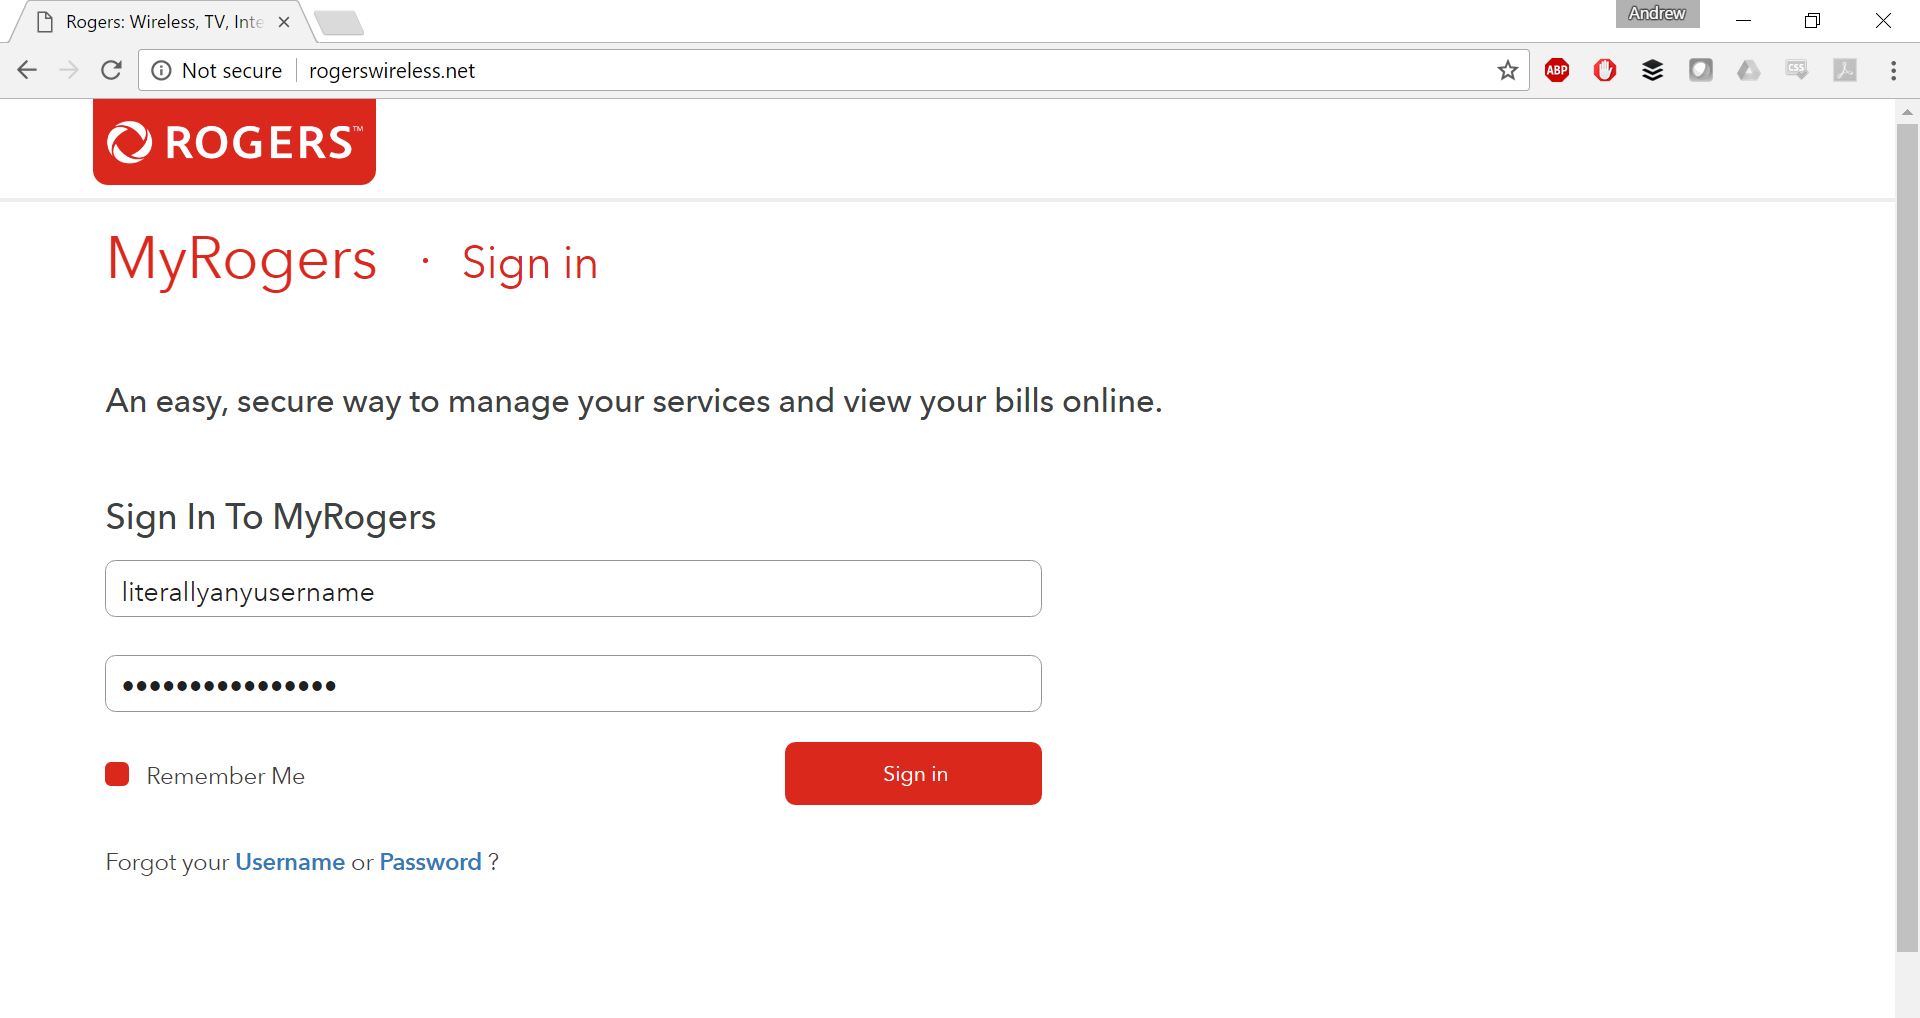Click the vertical page scrollbar
This screenshot has height=1018, width=1920.
1907,540
